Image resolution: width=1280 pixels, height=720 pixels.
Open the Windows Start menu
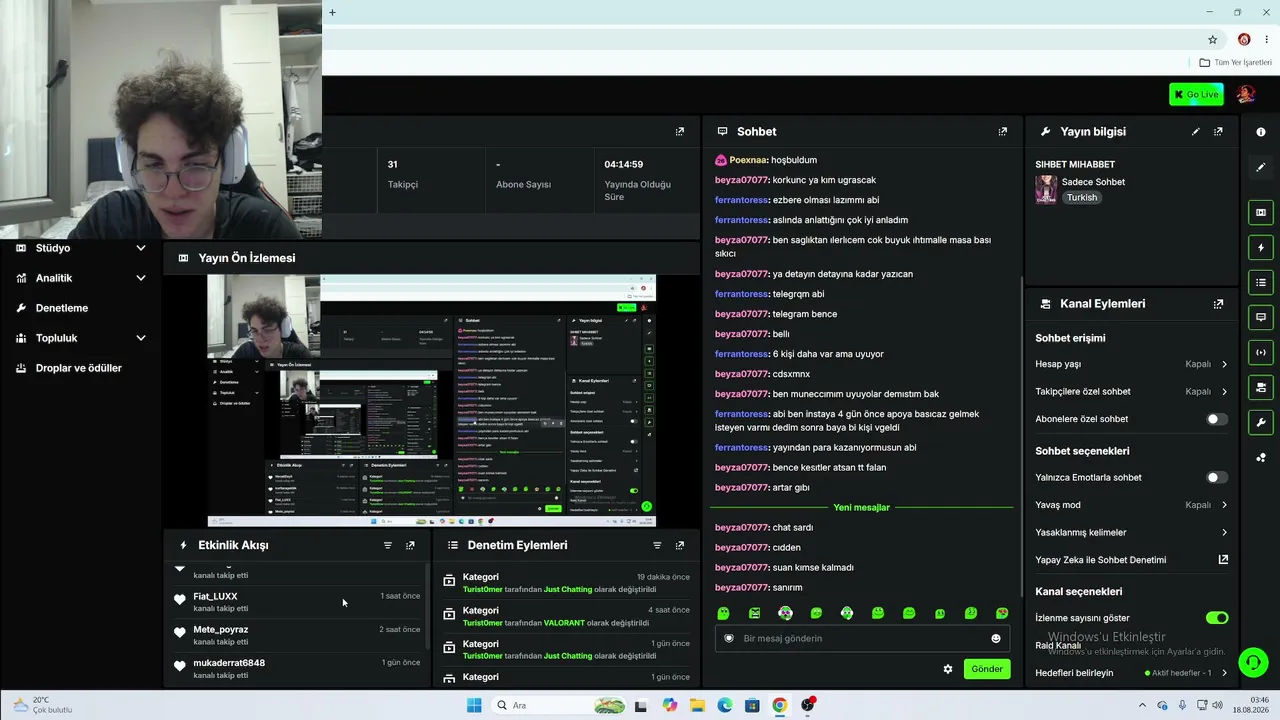(474, 705)
